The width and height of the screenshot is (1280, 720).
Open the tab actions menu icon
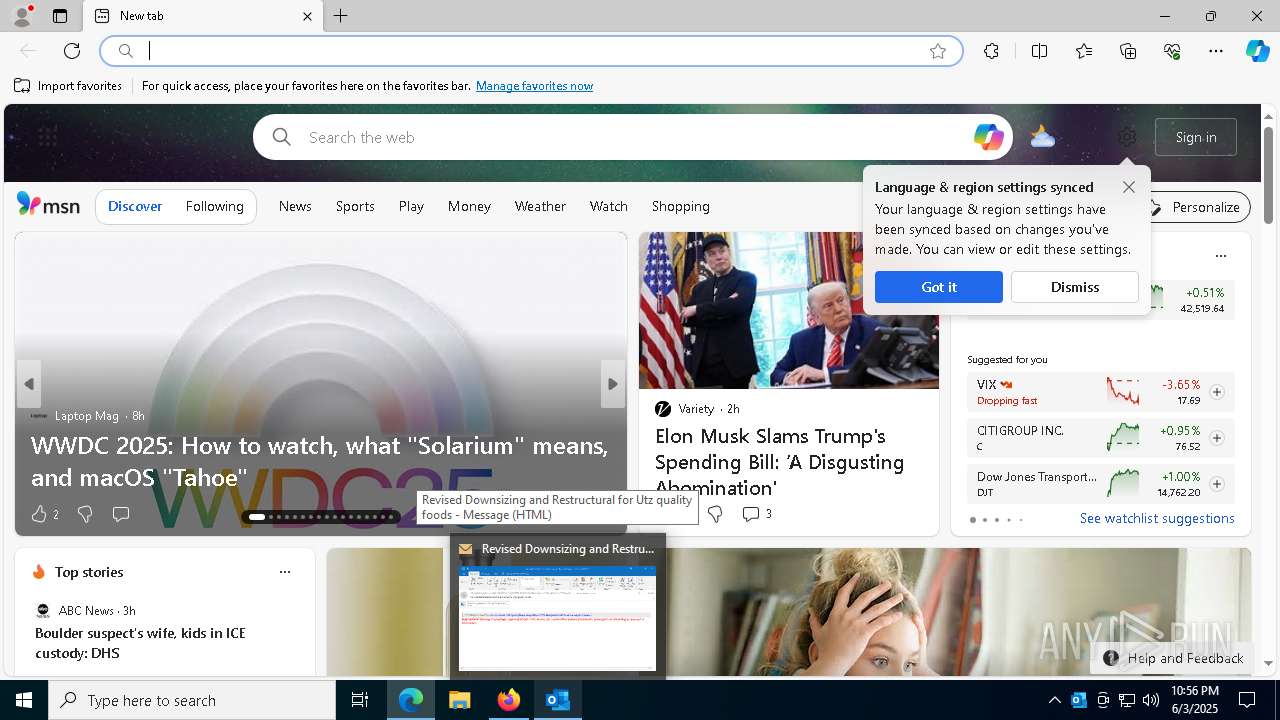click(x=60, y=16)
